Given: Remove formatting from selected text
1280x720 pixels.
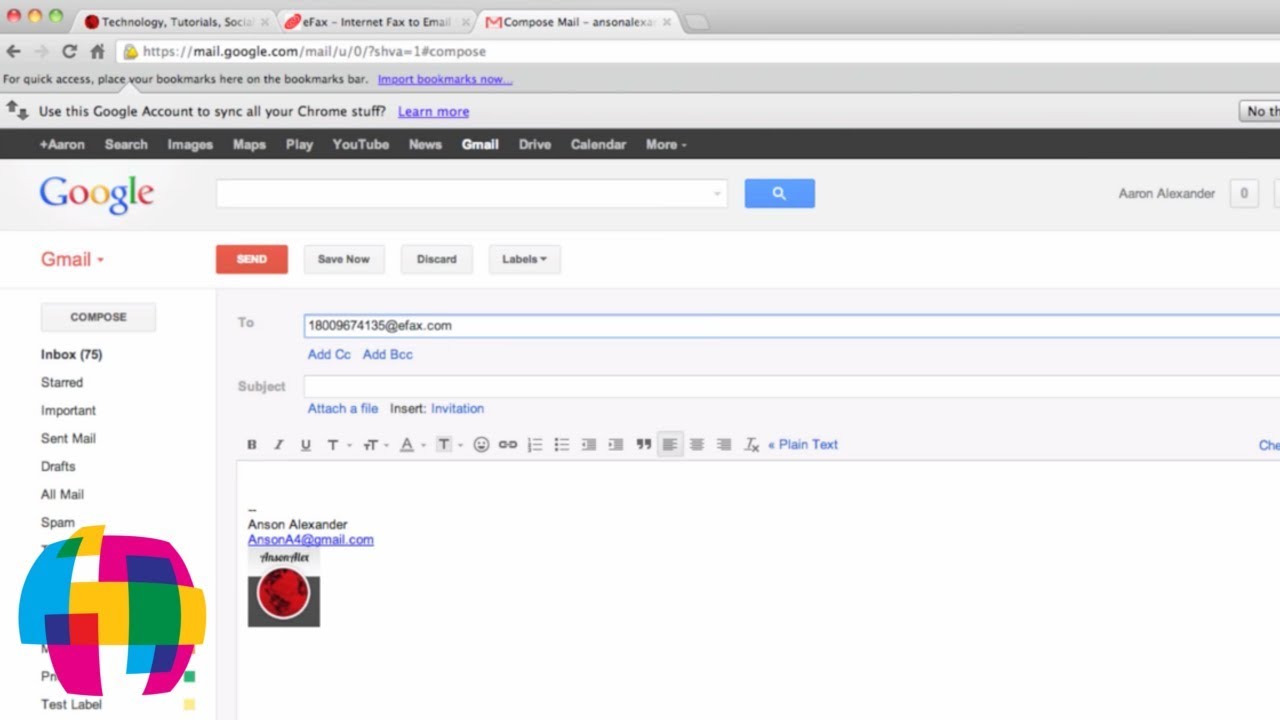Looking at the screenshot, I should pos(751,445).
